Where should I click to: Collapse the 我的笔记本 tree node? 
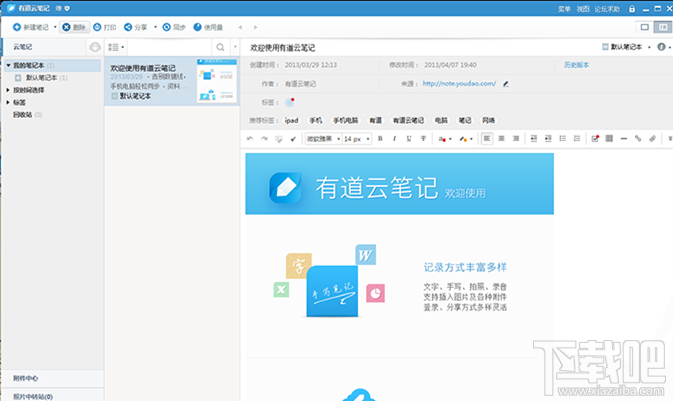click(8, 65)
